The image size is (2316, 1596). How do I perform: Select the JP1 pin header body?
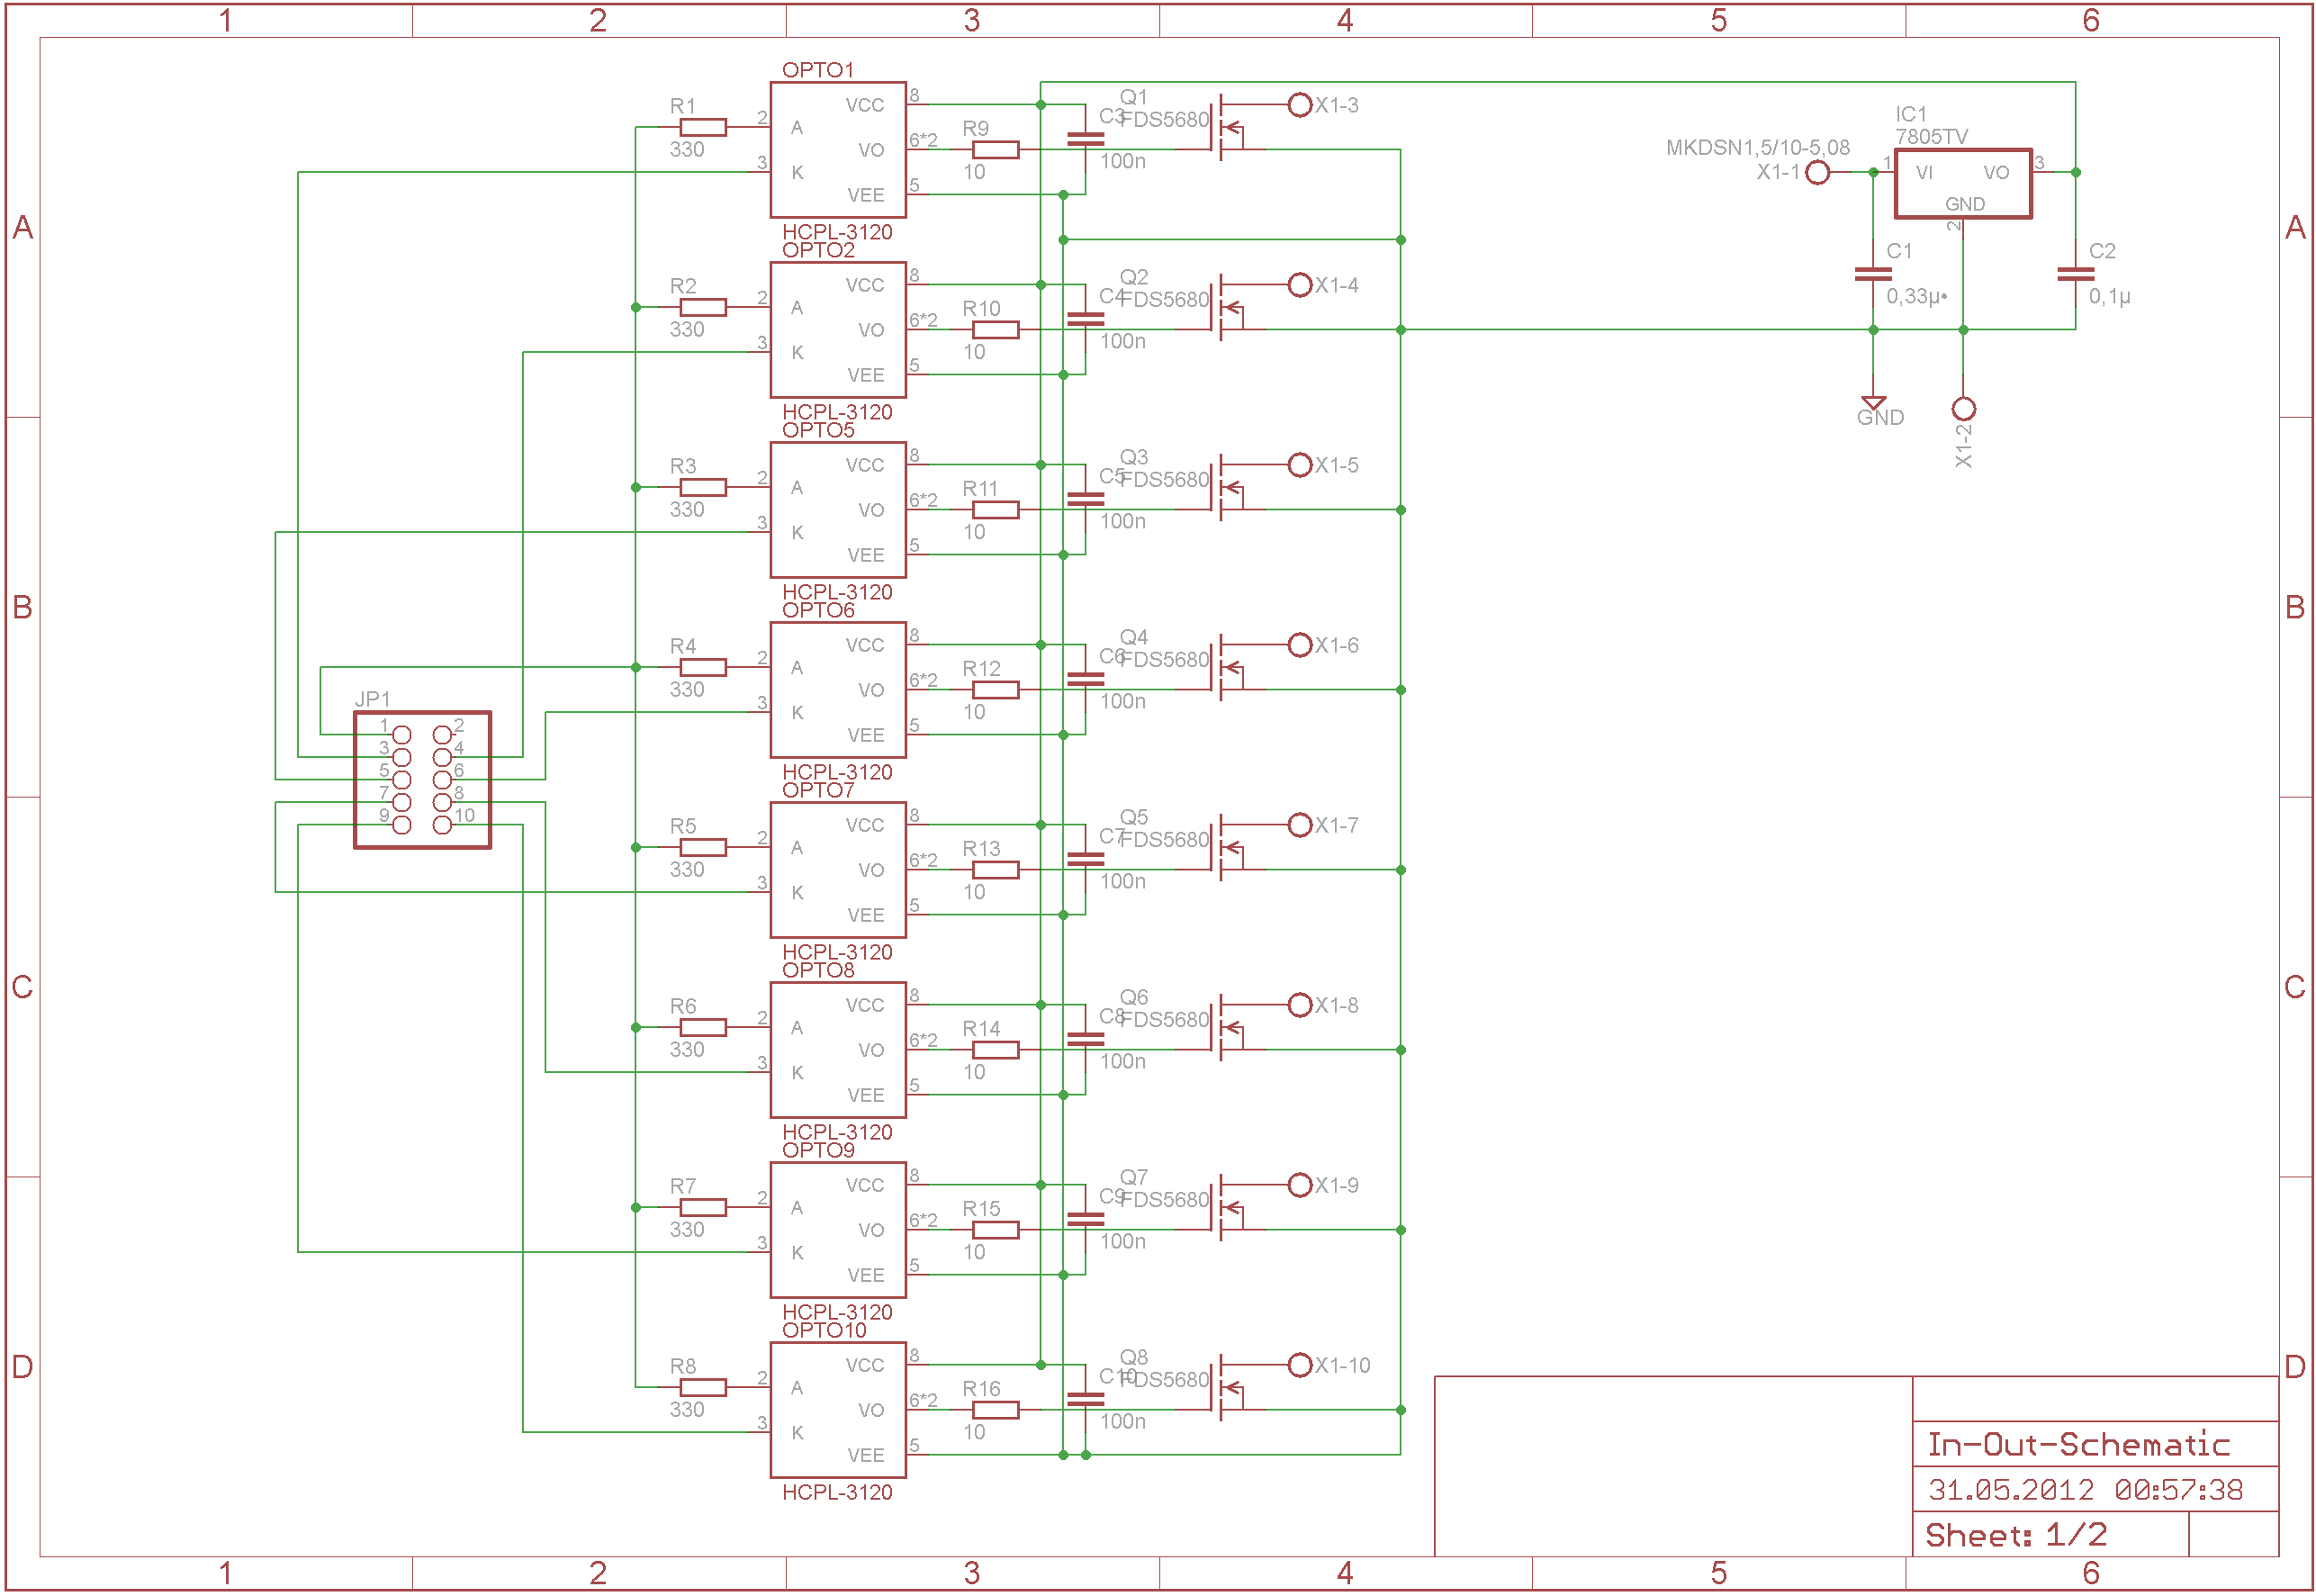pos(422,780)
